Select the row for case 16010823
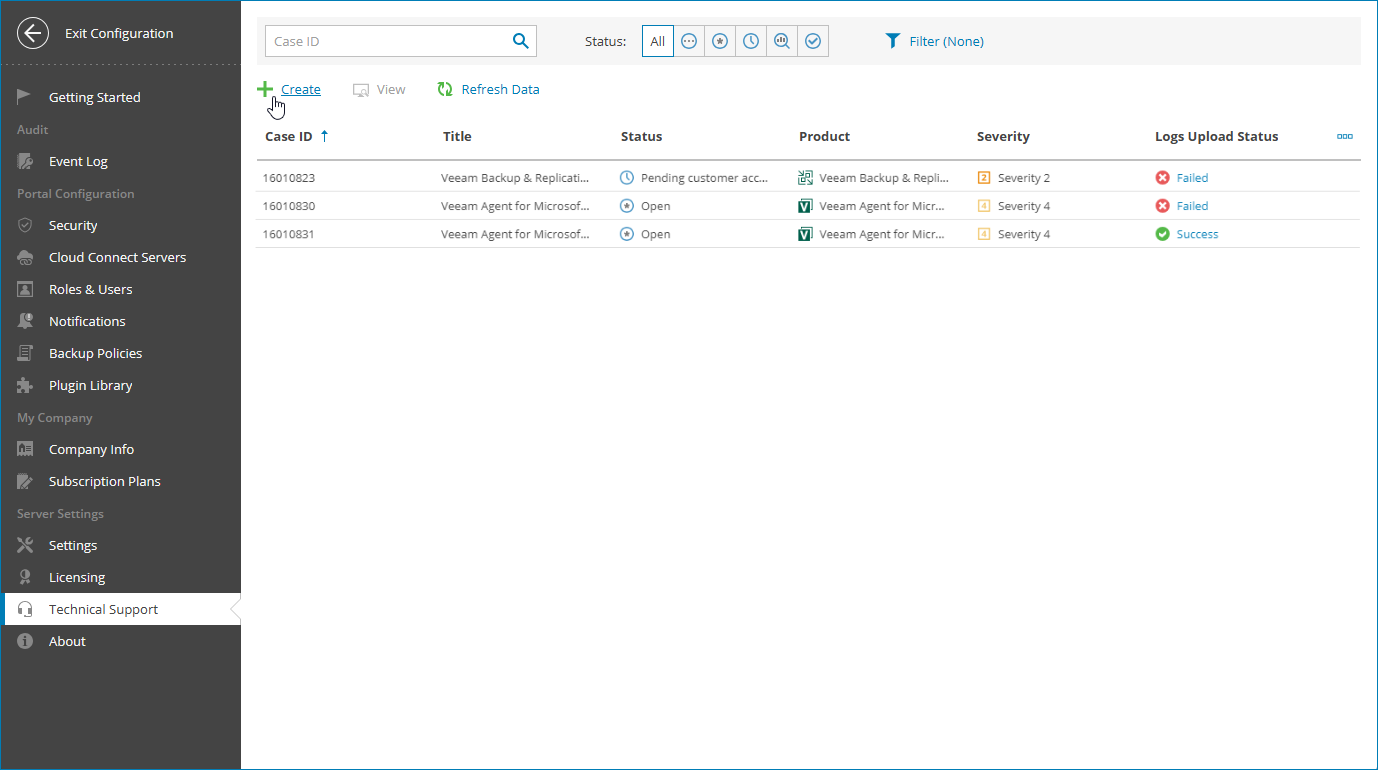1378x770 pixels. point(808,177)
